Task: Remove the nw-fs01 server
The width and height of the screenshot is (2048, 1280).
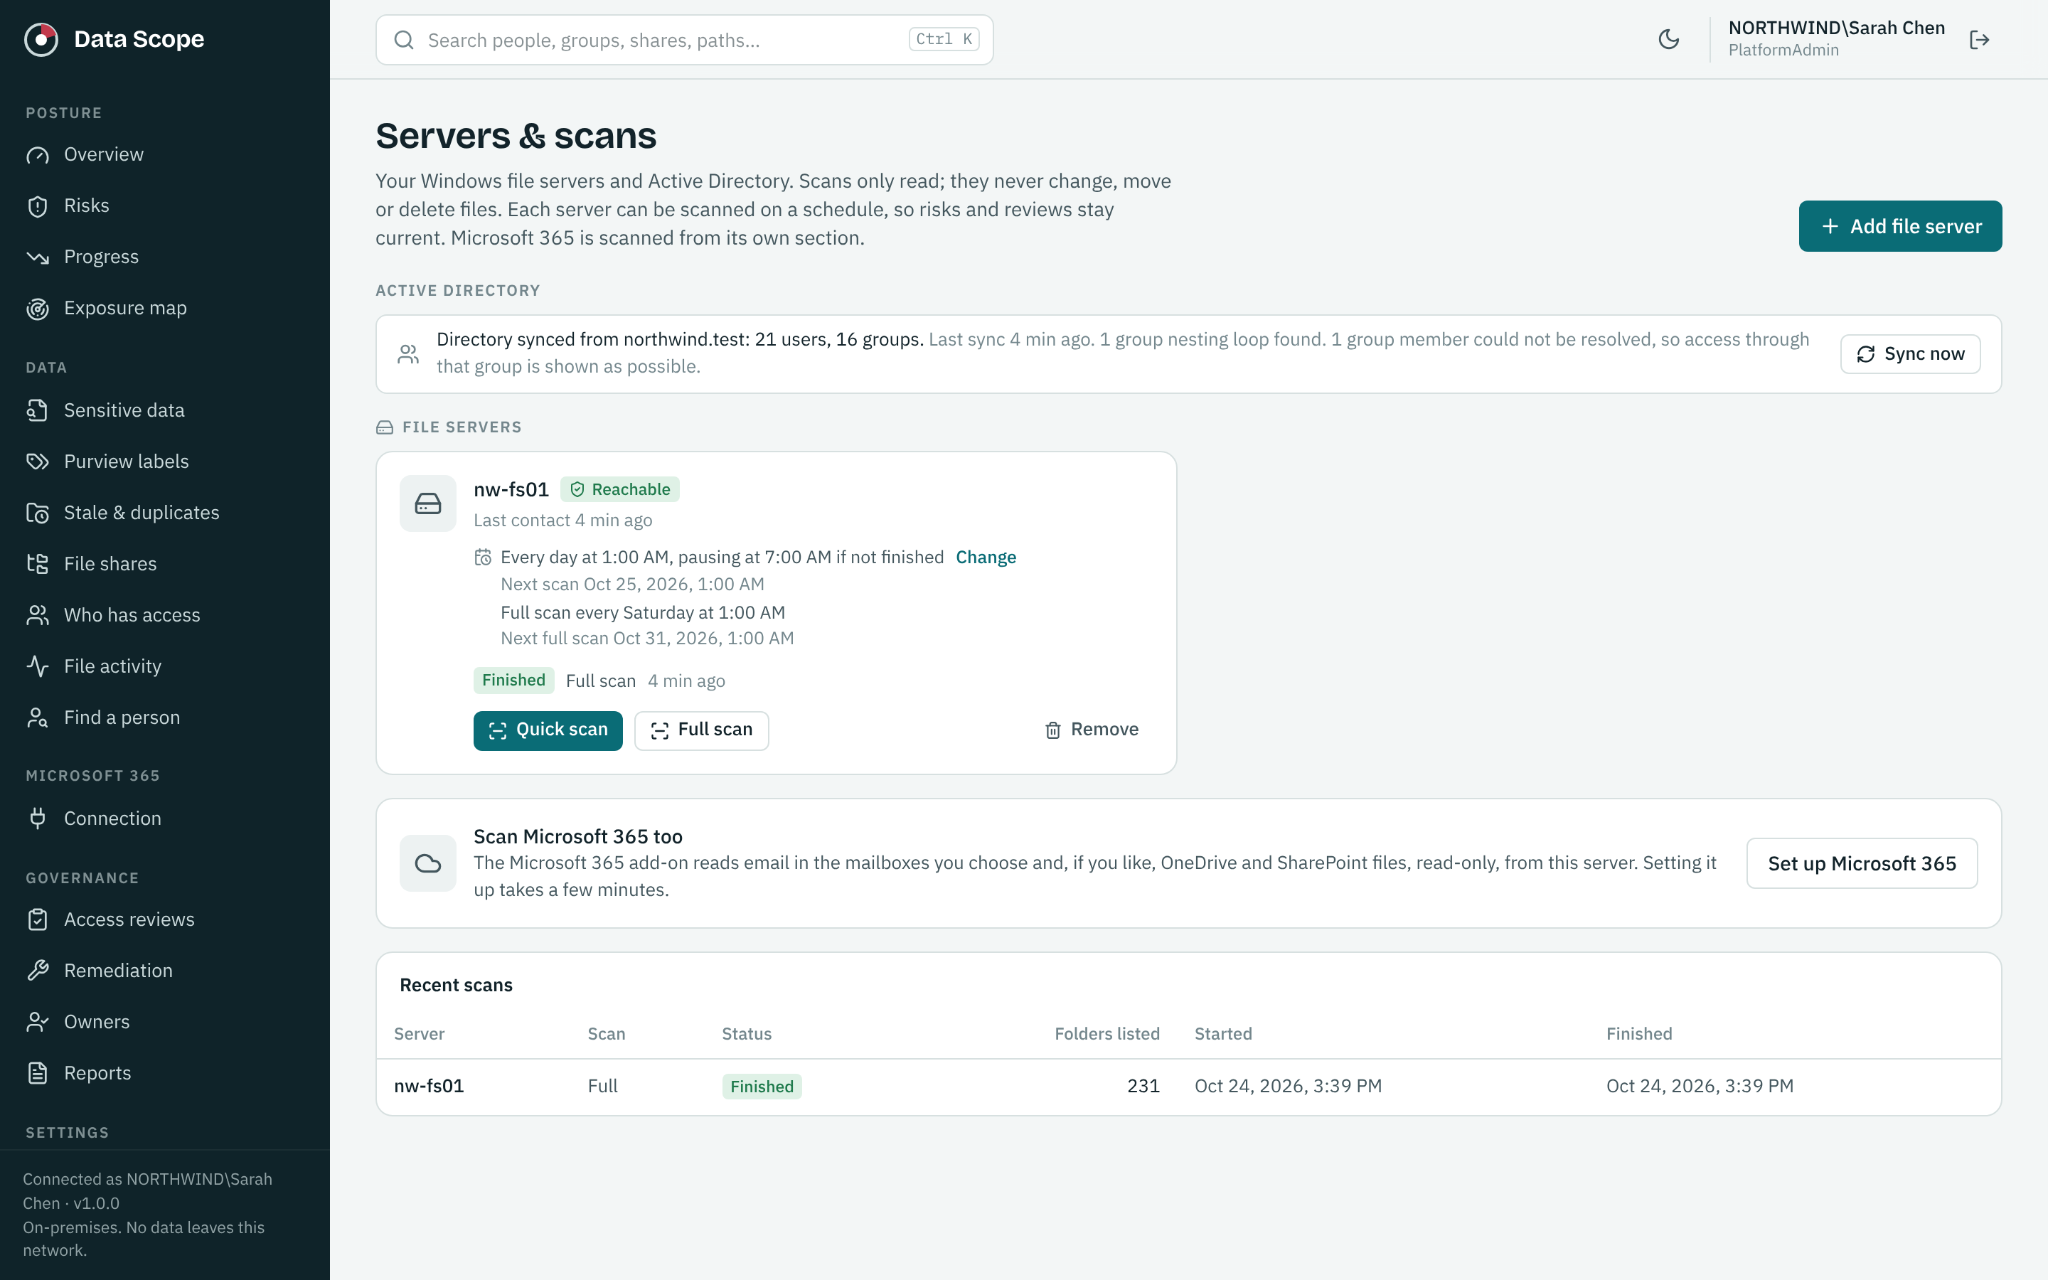Action: tap(1092, 730)
